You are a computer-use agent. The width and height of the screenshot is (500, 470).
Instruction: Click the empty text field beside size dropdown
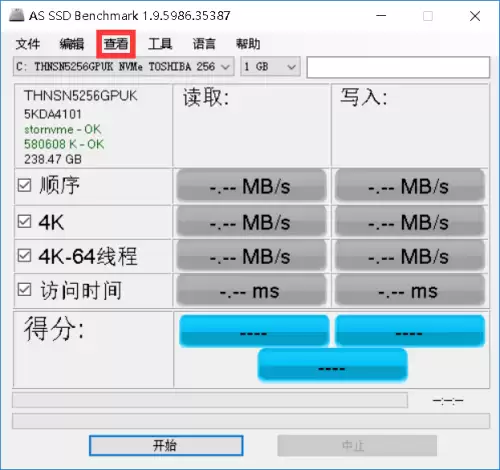tap(398, 67)
